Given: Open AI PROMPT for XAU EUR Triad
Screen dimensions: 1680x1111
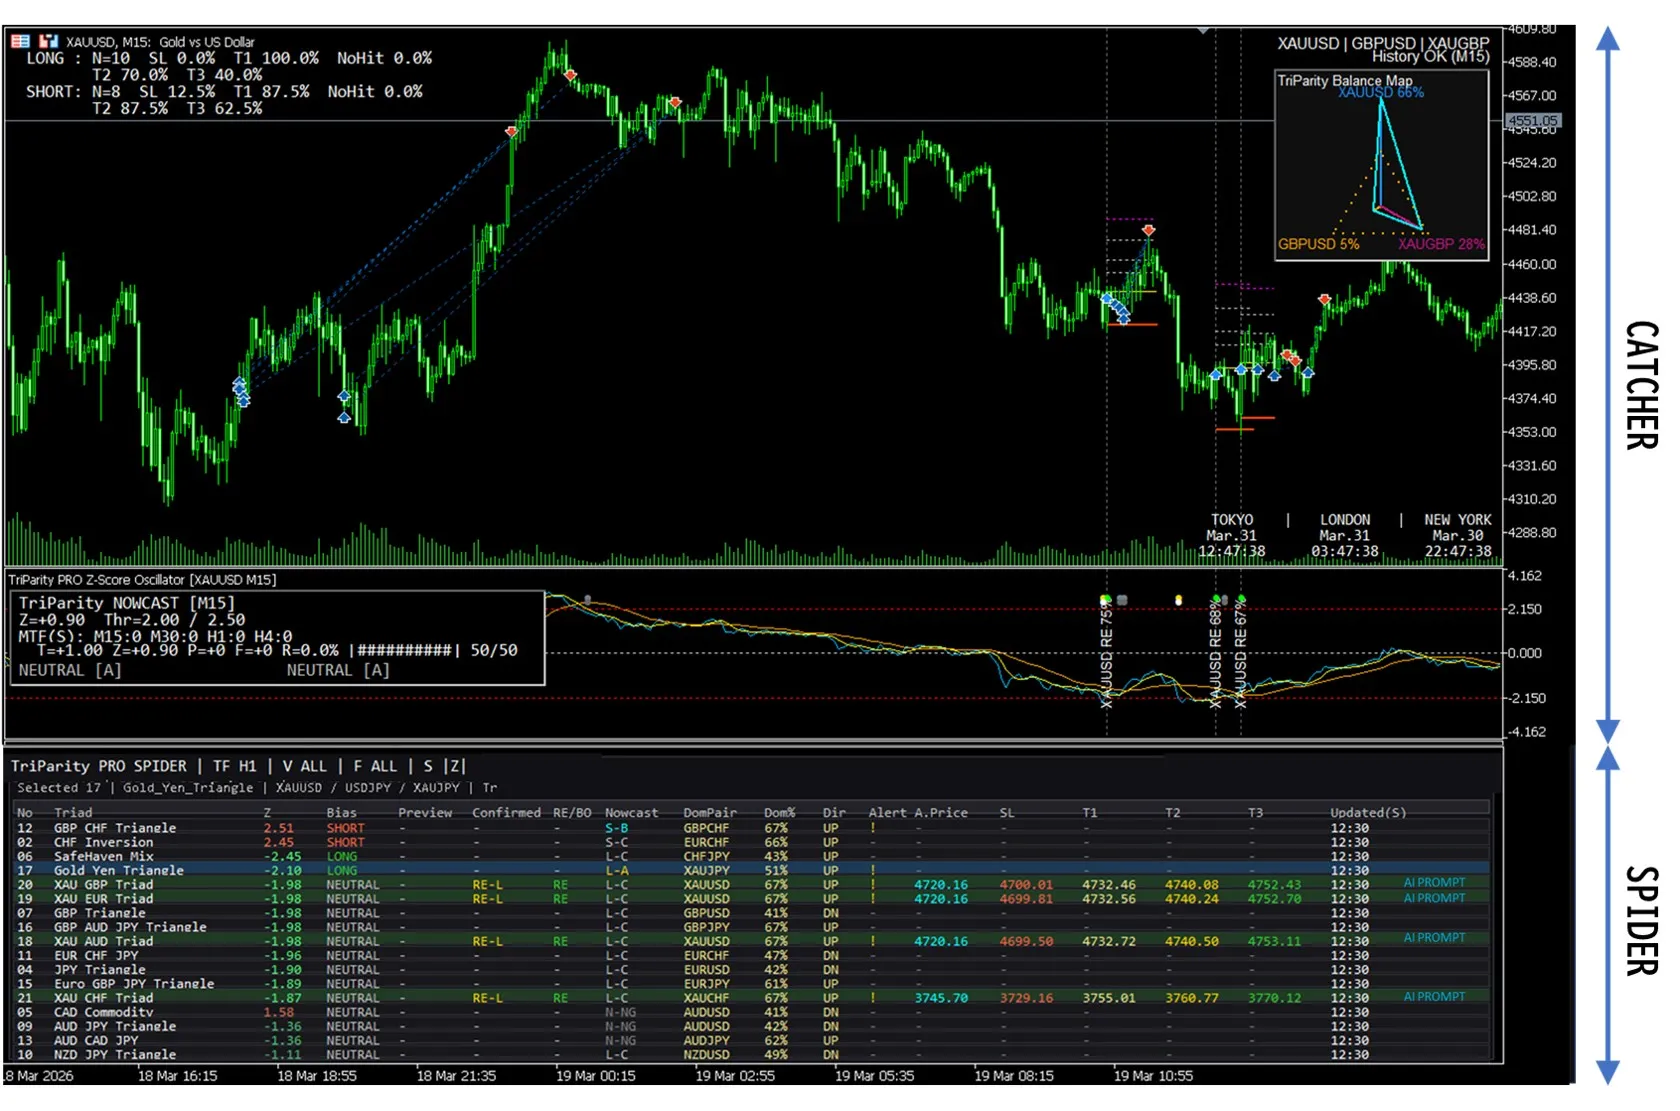Looking at the screenshot, I should (1434, 898).
